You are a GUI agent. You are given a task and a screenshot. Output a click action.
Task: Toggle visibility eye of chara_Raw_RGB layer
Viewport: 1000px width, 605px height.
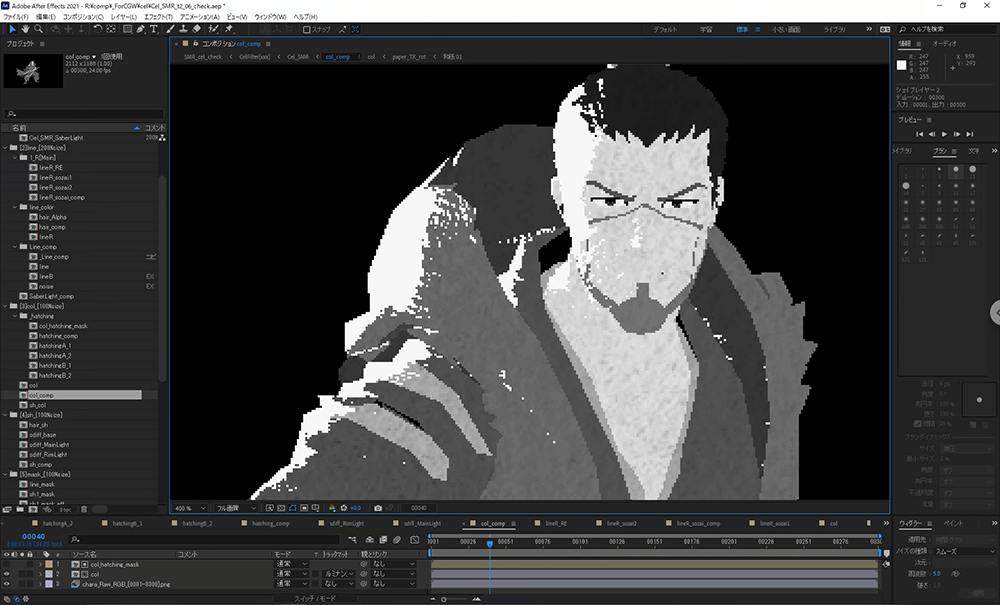tap(6, 584)
